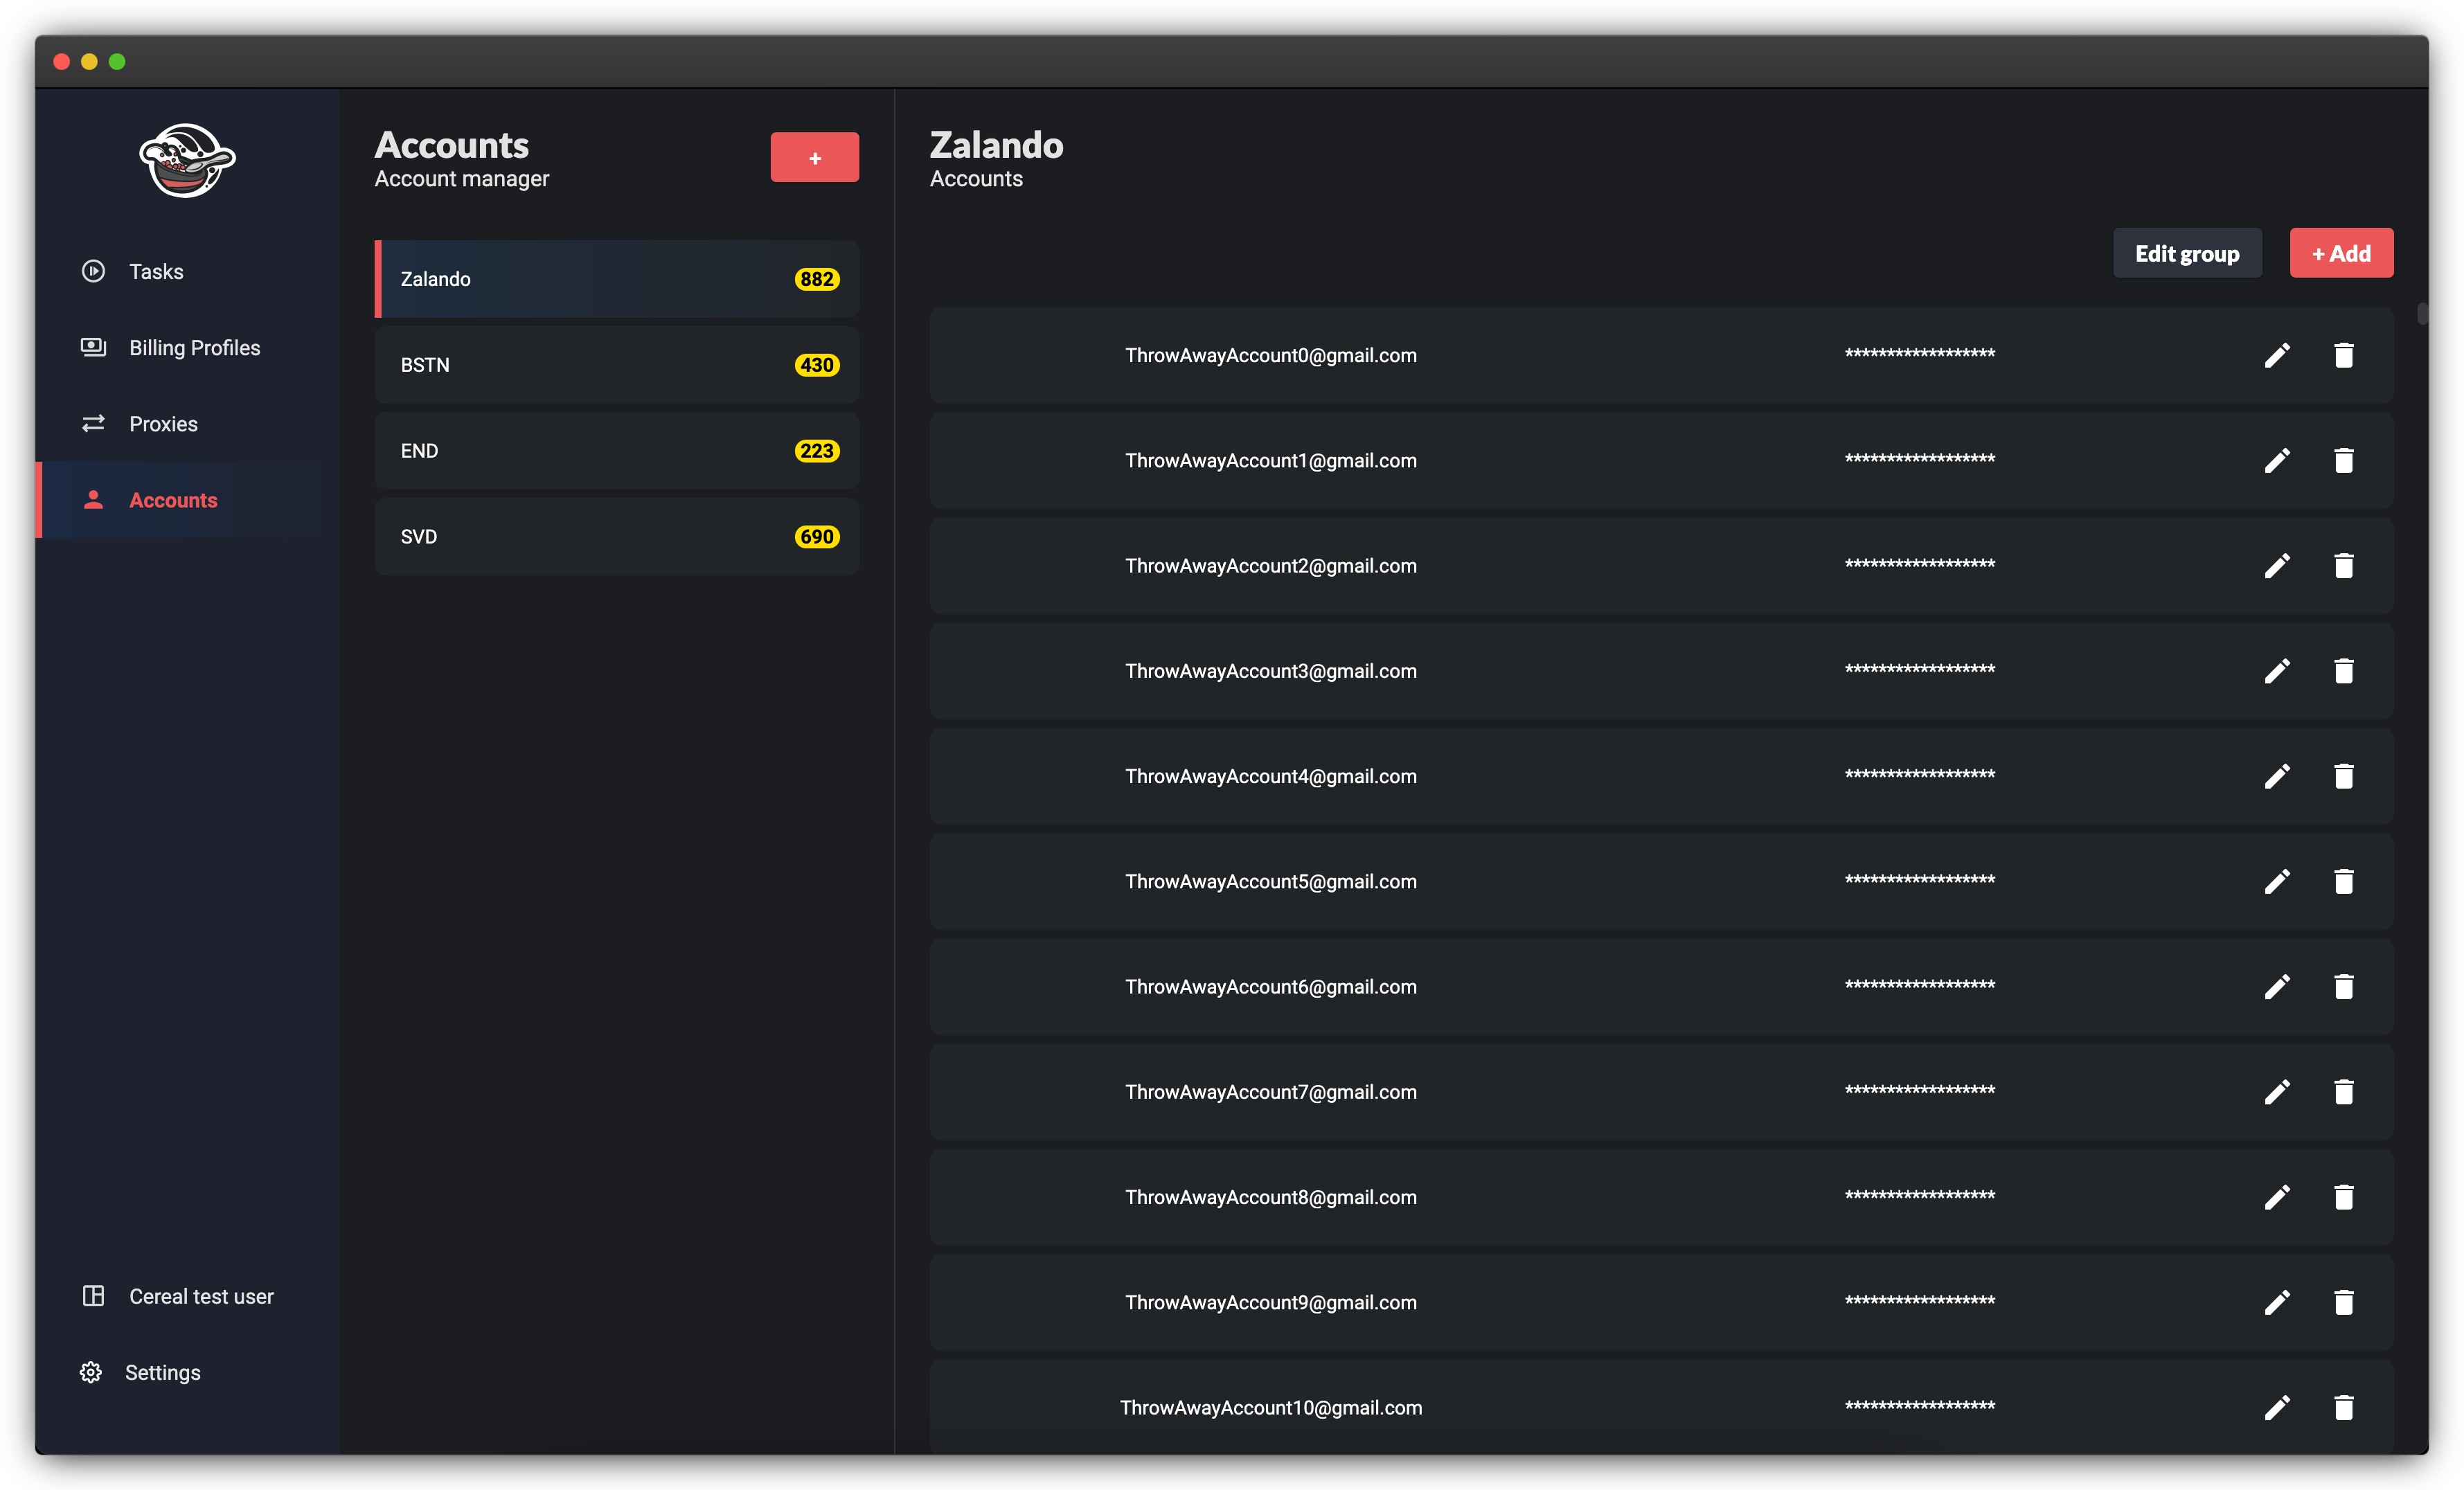Click the Cereal bowl logo
Image resolution: width=2464 pixels, height=1490 pixels.
(186, 160)
